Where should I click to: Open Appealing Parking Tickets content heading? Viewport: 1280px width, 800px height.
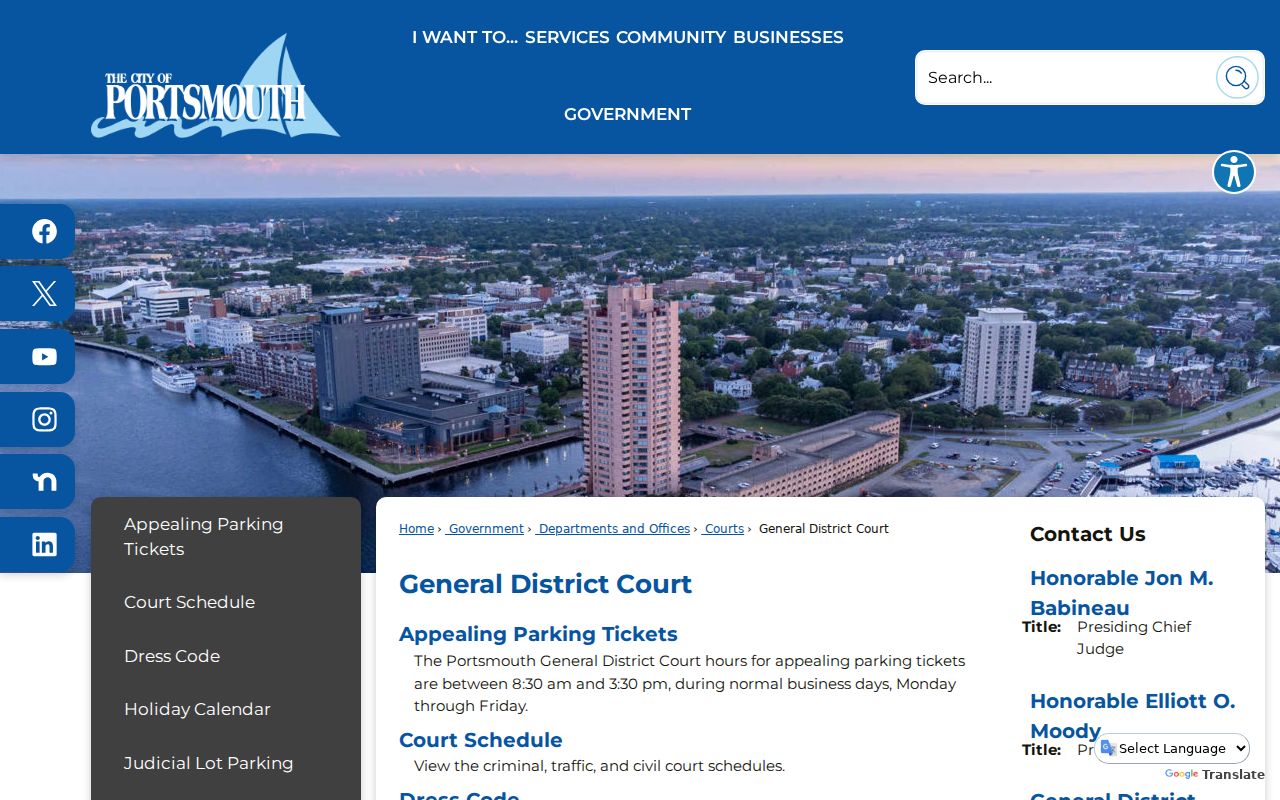tap(538, 634)
